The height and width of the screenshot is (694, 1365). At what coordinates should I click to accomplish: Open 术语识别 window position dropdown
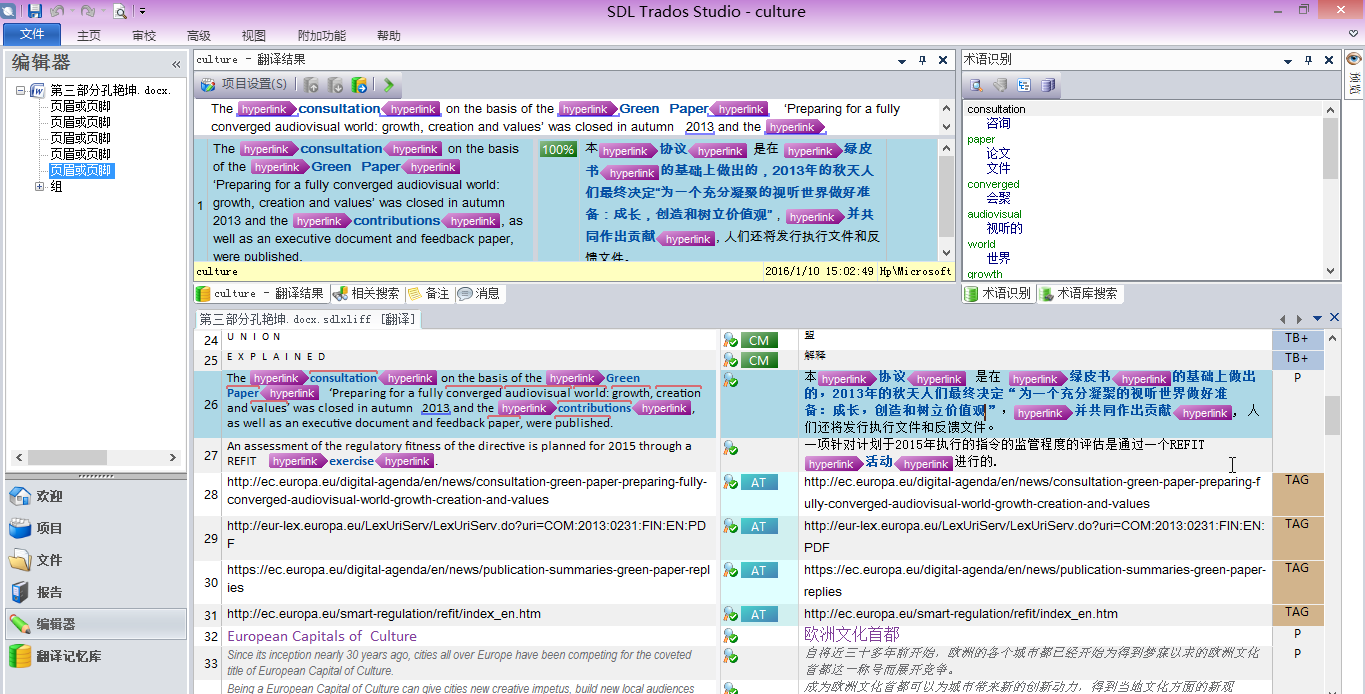(1289, 60)
